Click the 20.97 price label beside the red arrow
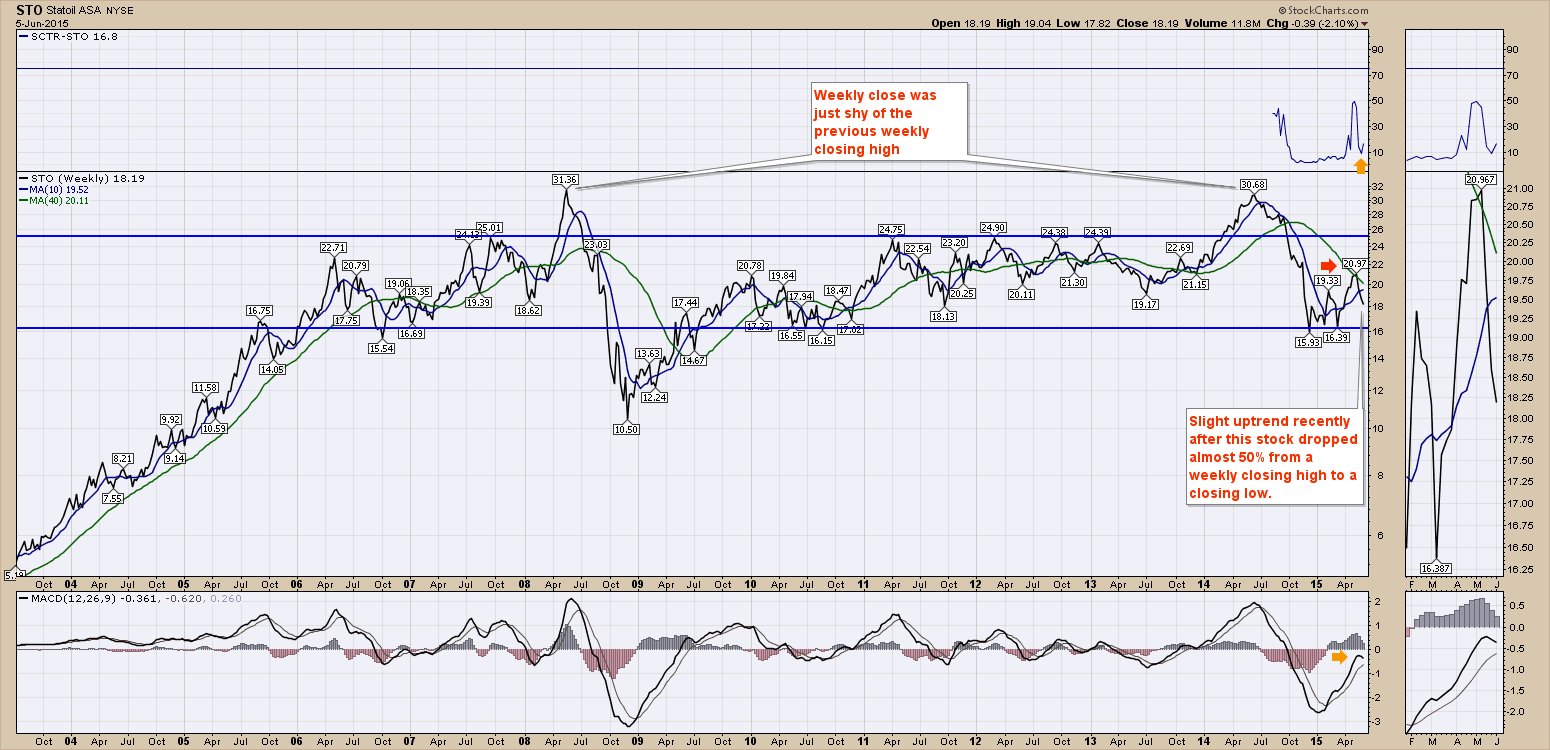 (1355, 264)
